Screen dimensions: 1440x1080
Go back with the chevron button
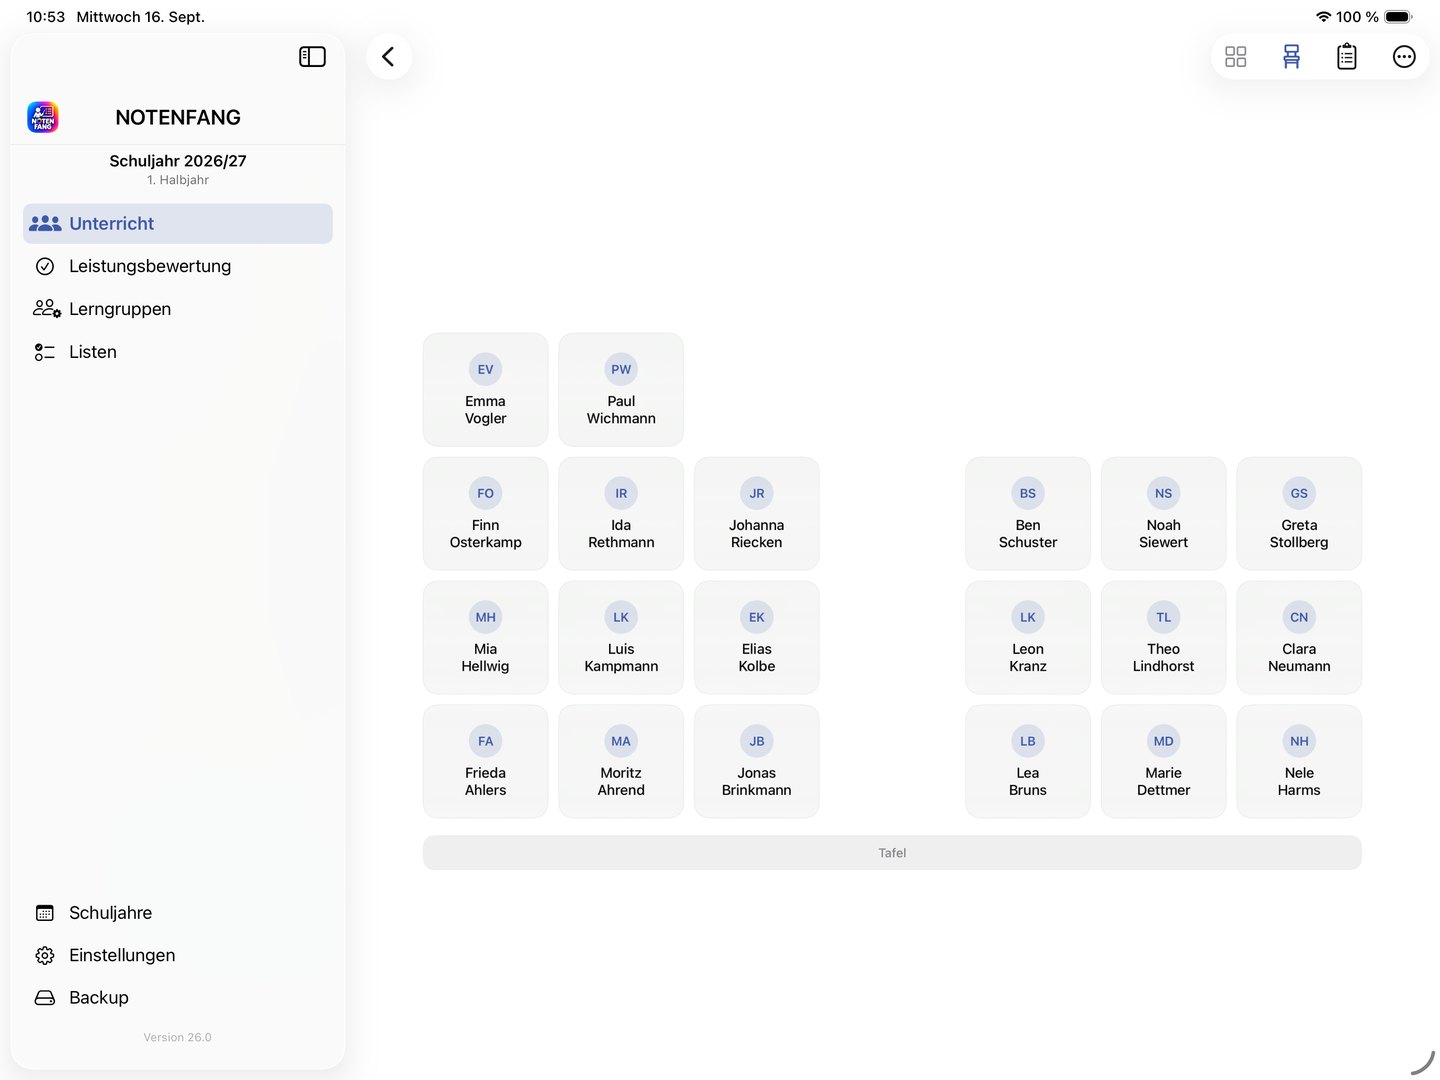(389, 57)
